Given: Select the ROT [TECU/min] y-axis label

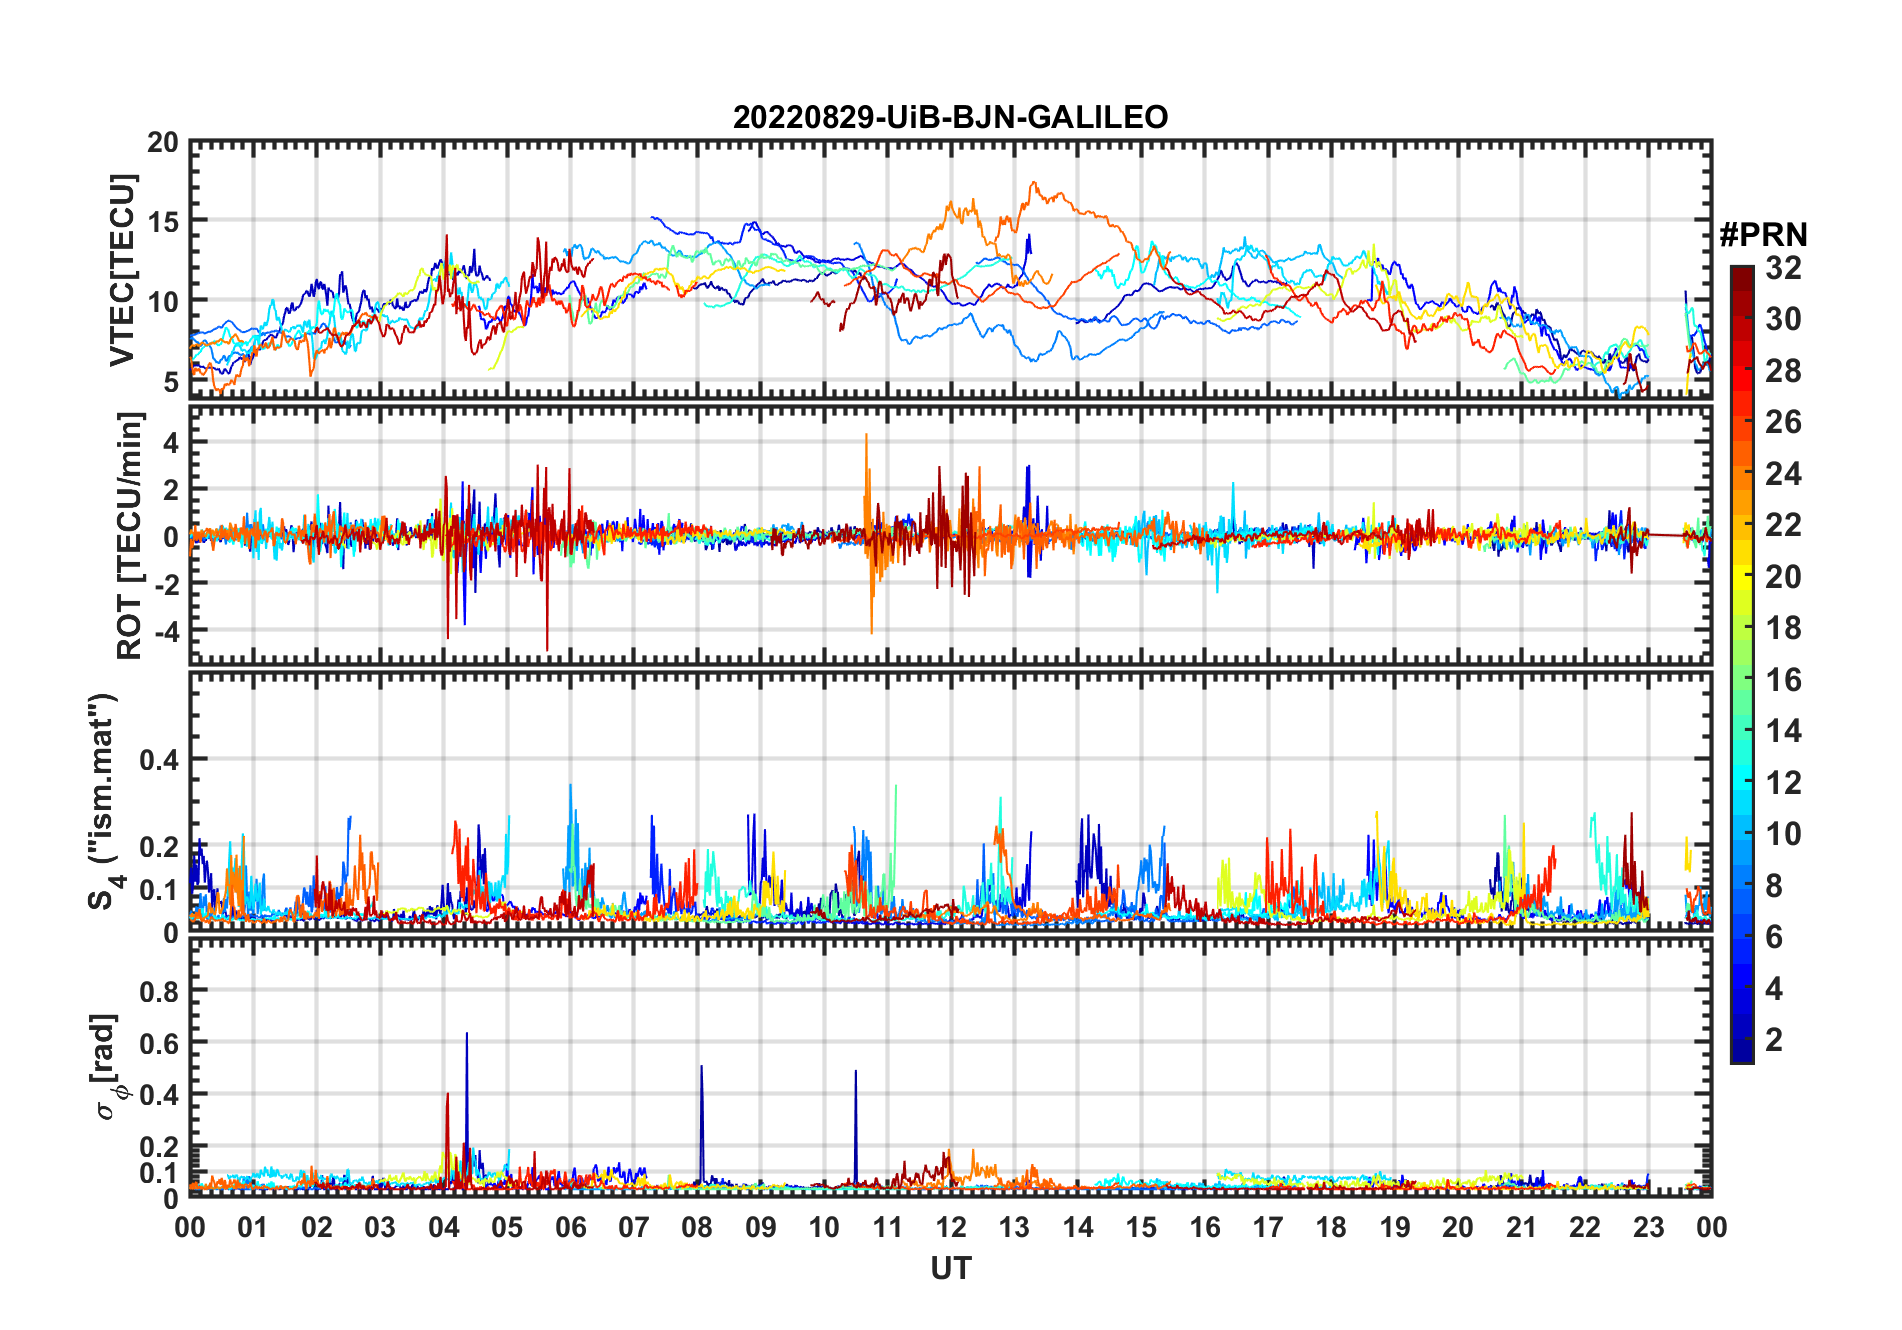Looking at the screenshot, I should [129, 535].
